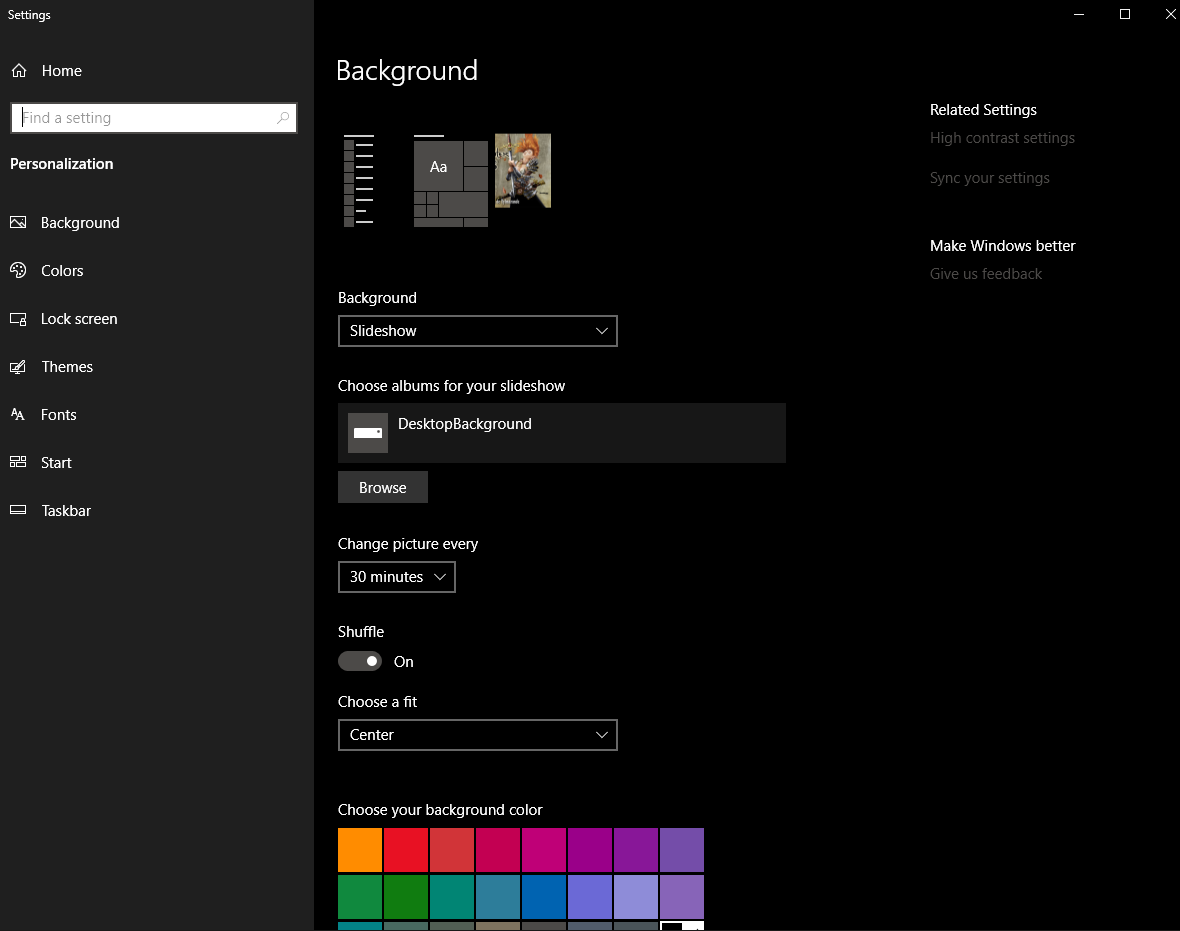The image size is (1180, 931).
Task: Click the Fonts icon in sidebar
Action: coord(18,415)
